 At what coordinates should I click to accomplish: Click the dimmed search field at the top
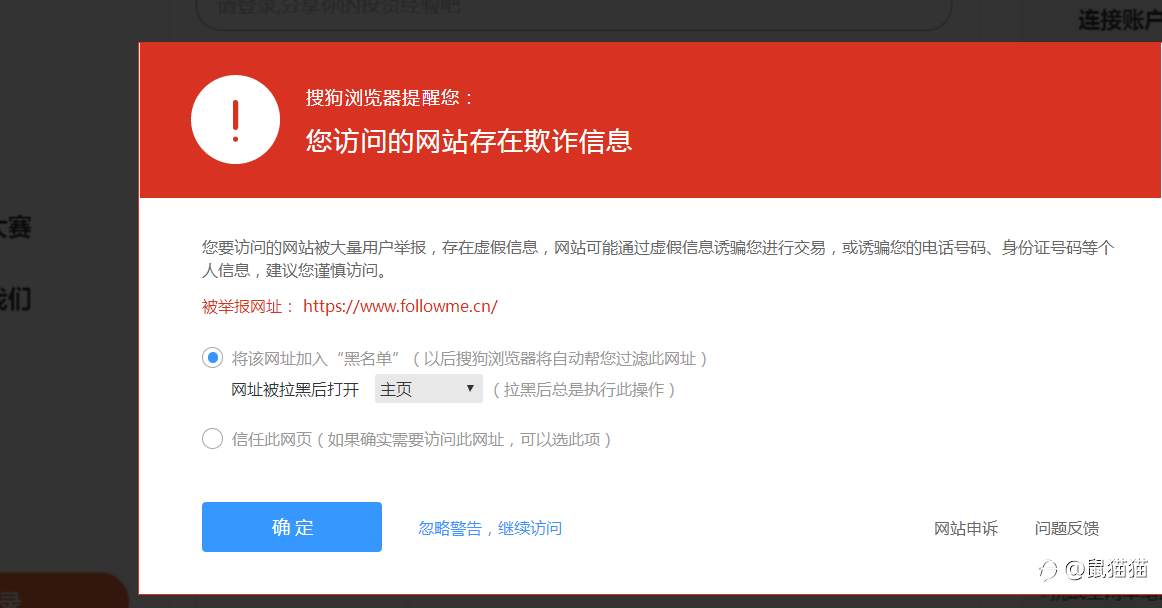[574, 13]
